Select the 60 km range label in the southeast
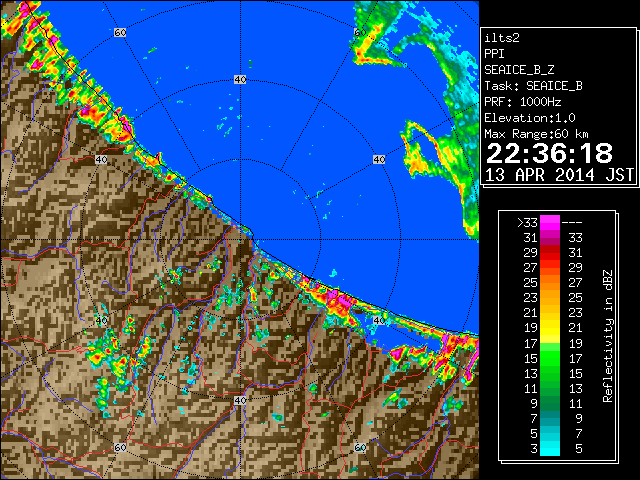 point(360,448)
